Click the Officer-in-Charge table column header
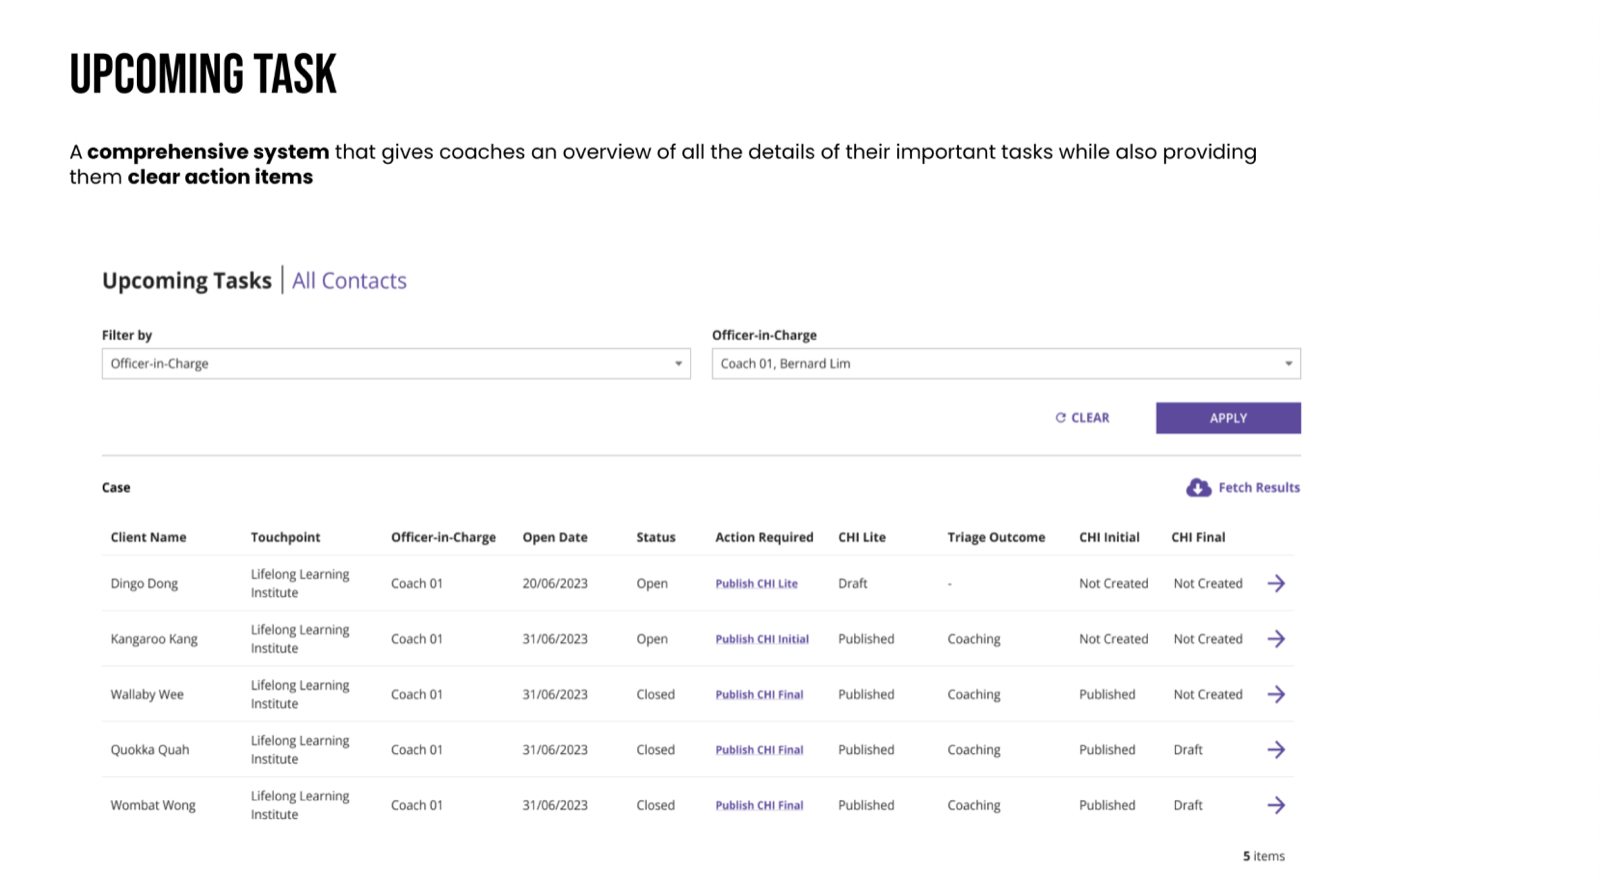Viewport: 1600px width, 896px height. pos(443,537)
